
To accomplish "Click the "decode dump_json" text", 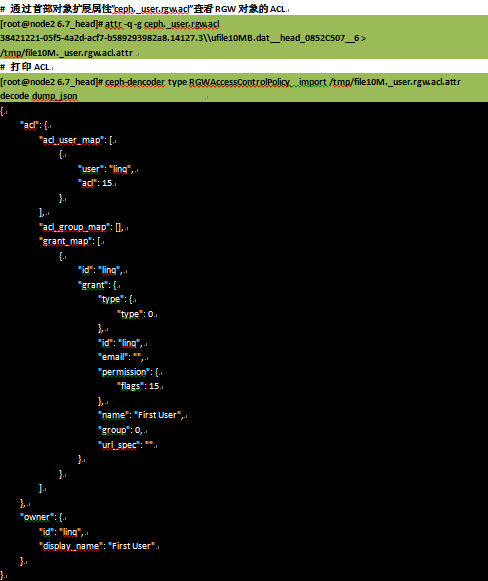I will point(39,96).
